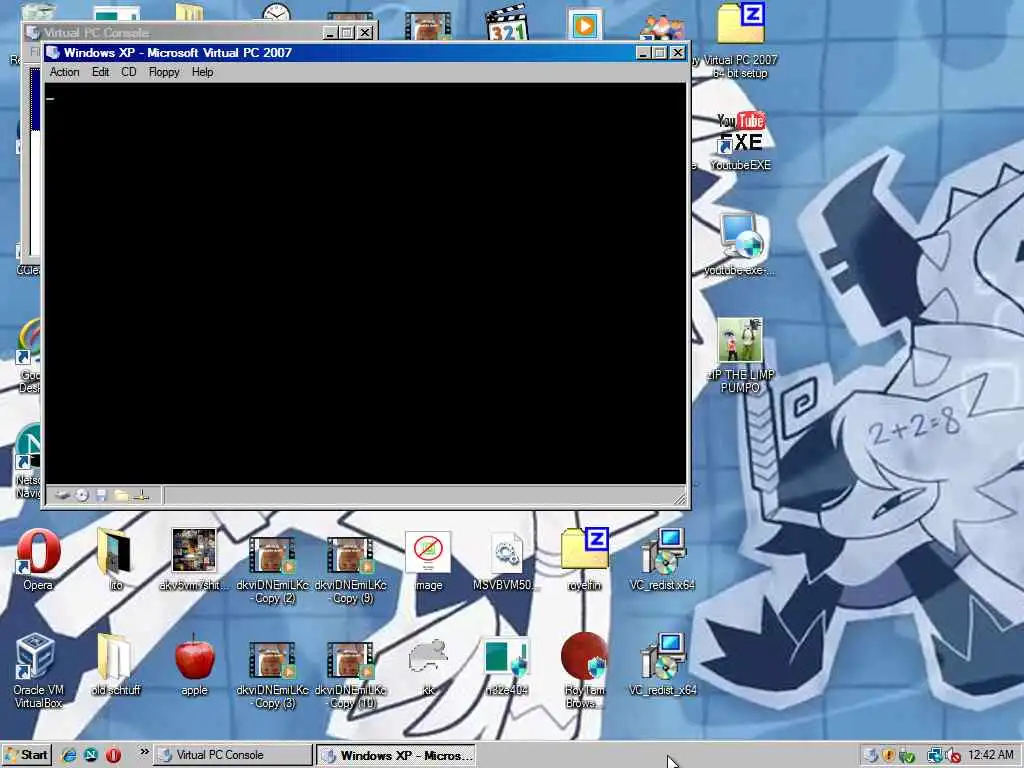Click the shared folders status icon

pyautogui.click(x=121, y=496)
